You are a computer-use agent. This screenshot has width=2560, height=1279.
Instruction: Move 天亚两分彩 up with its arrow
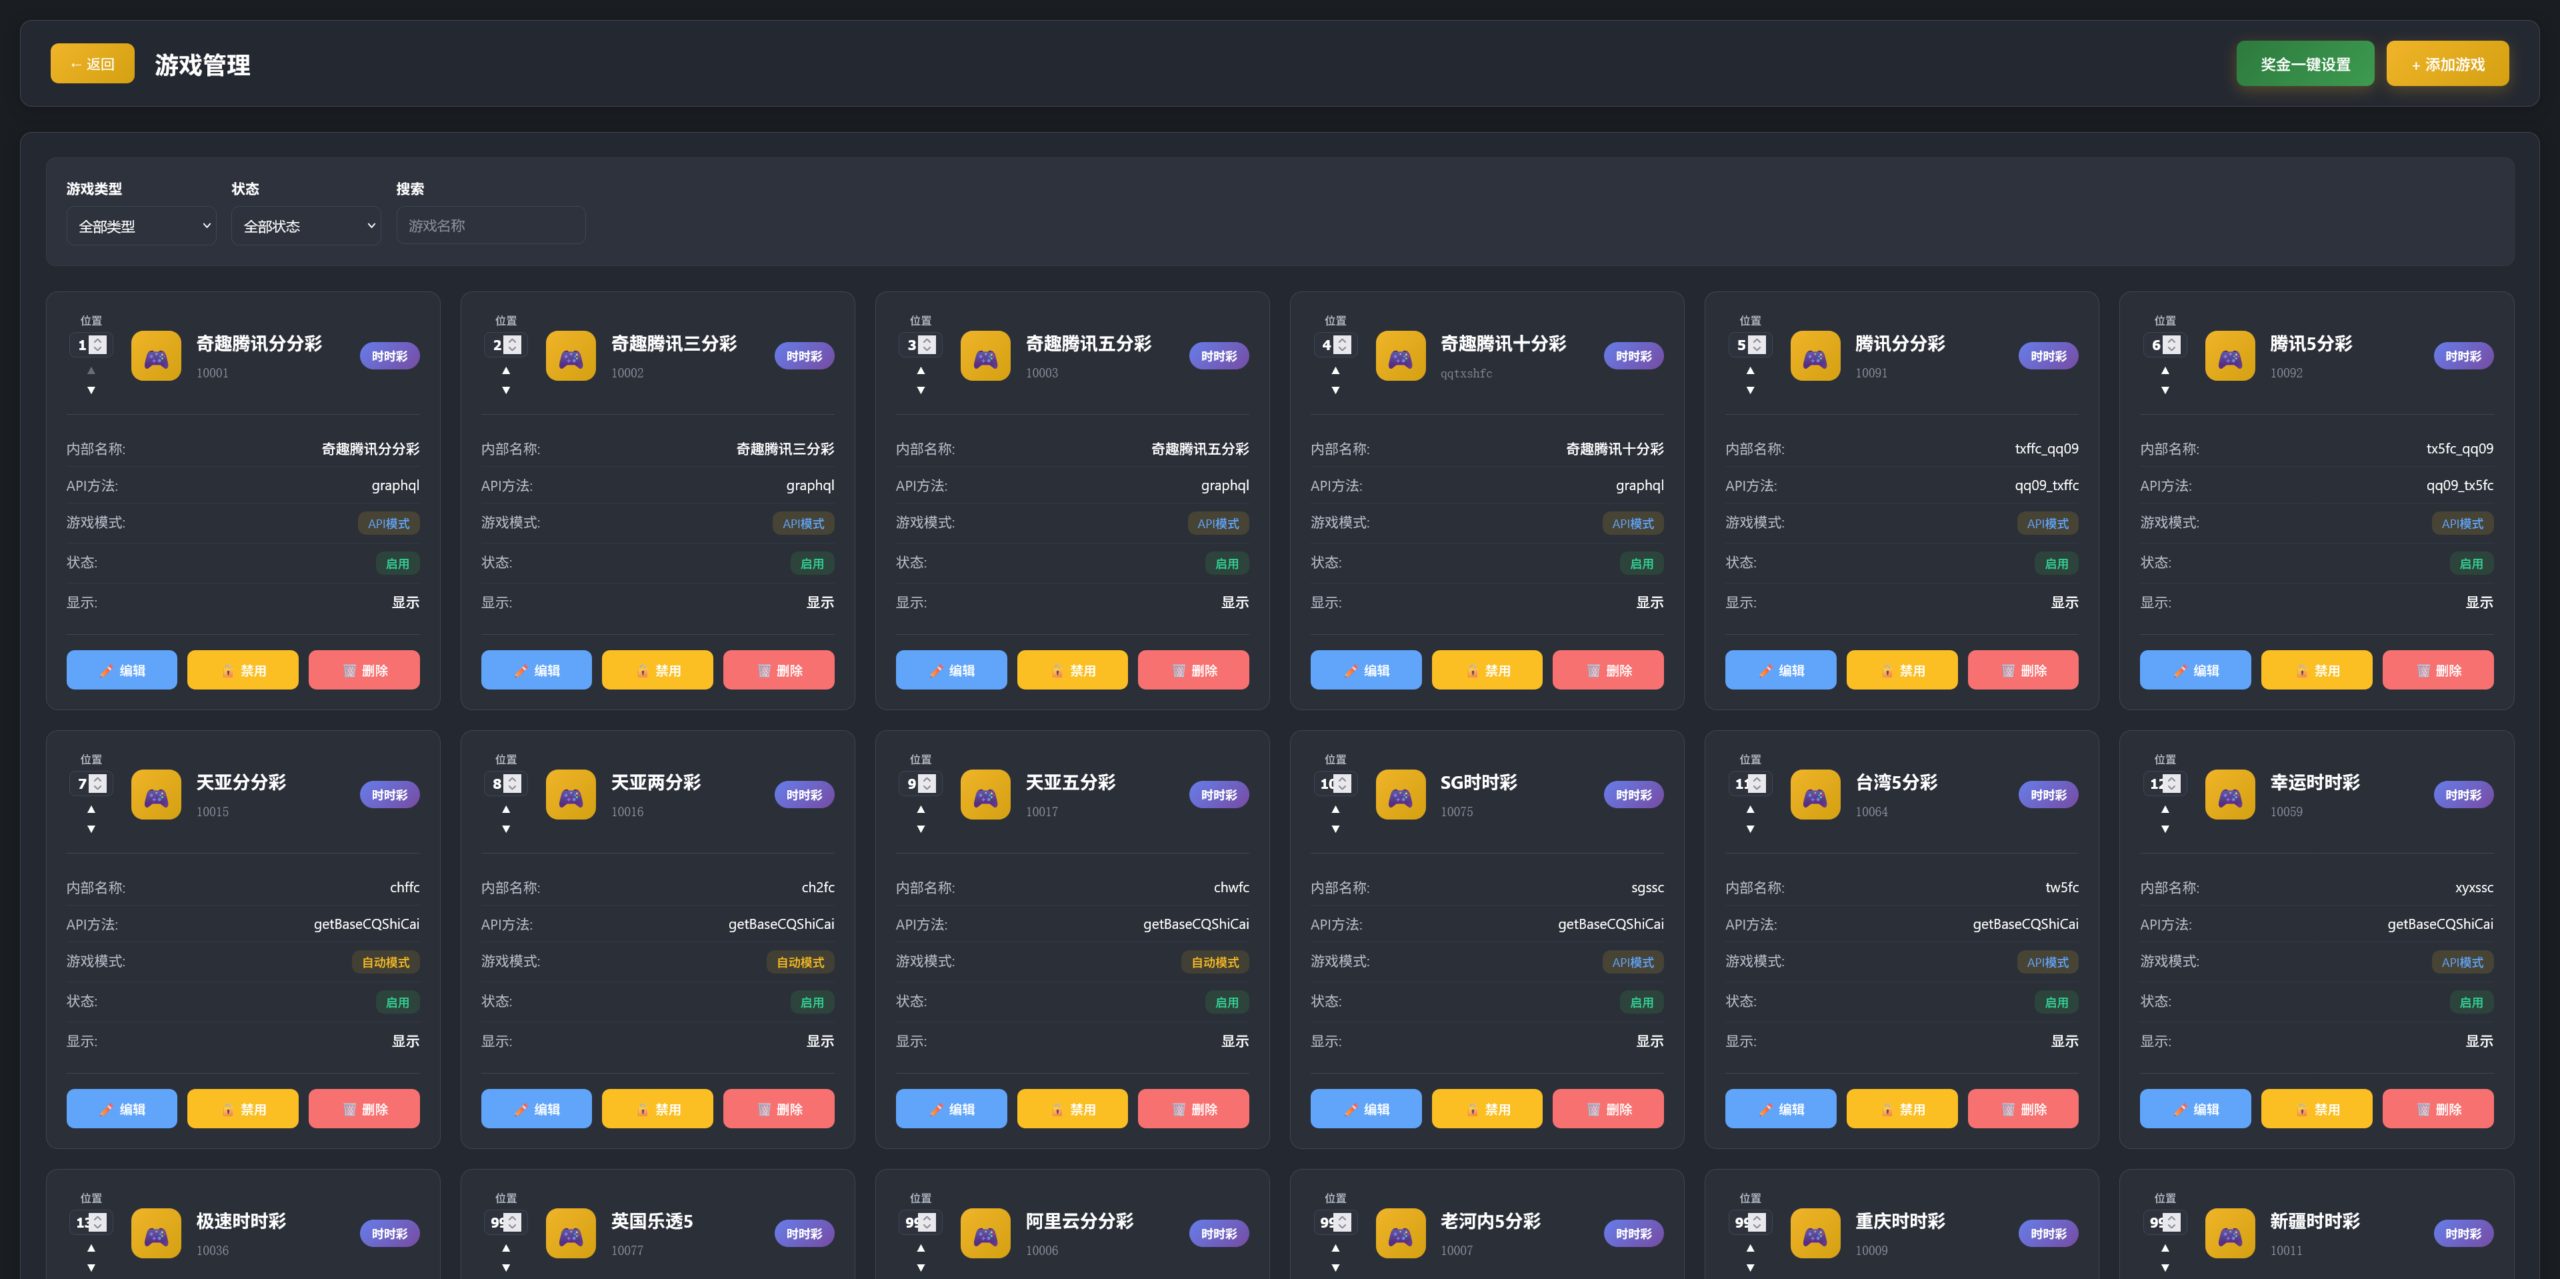point(506,809)
